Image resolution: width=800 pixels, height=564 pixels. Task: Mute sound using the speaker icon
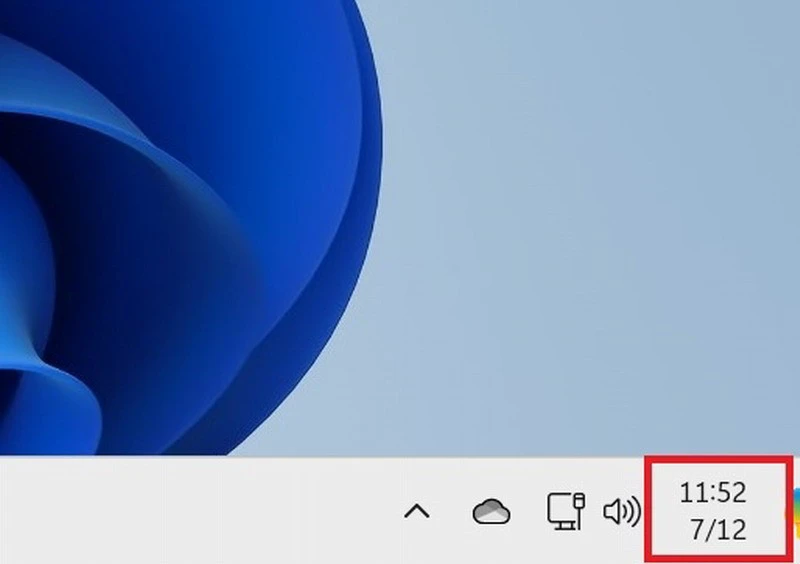621,512
